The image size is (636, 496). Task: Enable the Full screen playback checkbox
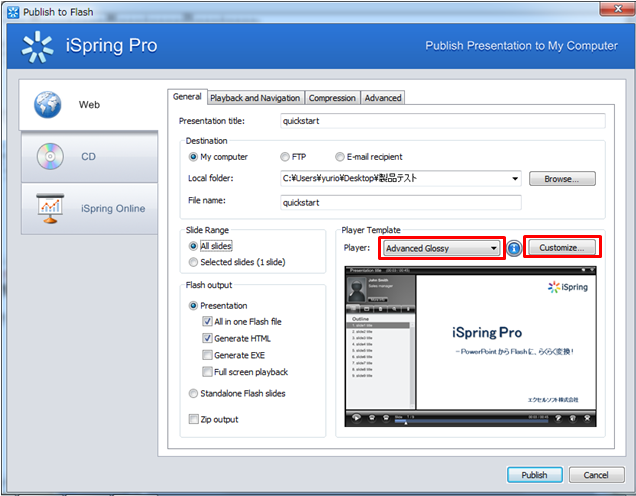[207, 372]
